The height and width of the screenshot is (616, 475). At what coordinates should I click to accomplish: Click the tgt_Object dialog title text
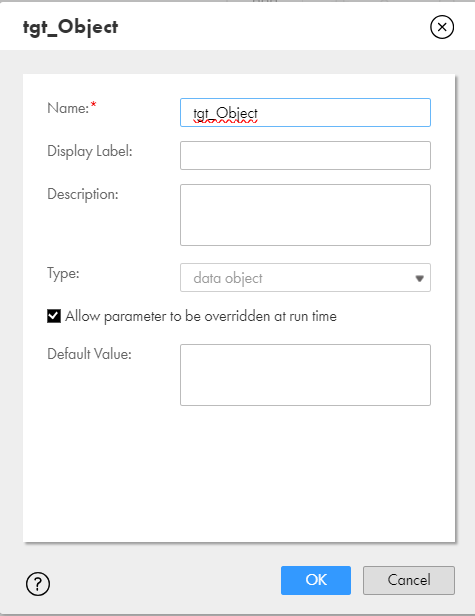click(x=70, y=28)
